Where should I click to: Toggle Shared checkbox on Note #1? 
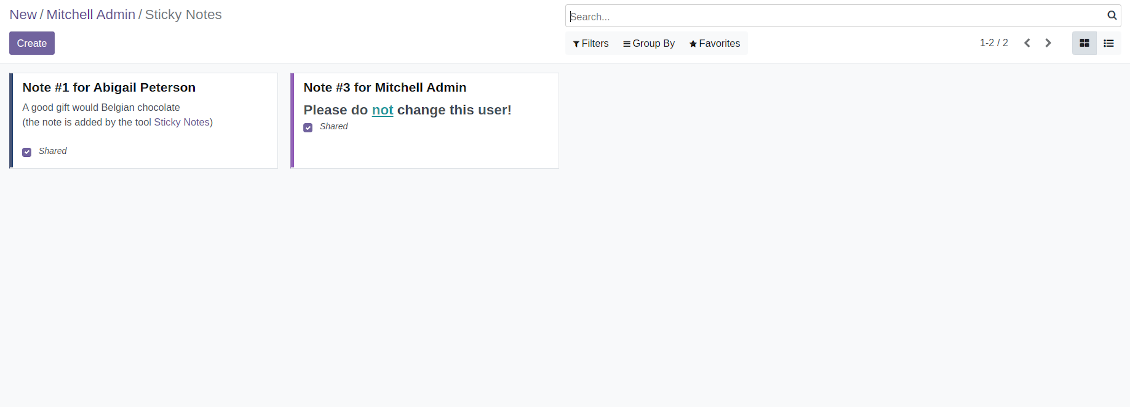pos(27,152)
